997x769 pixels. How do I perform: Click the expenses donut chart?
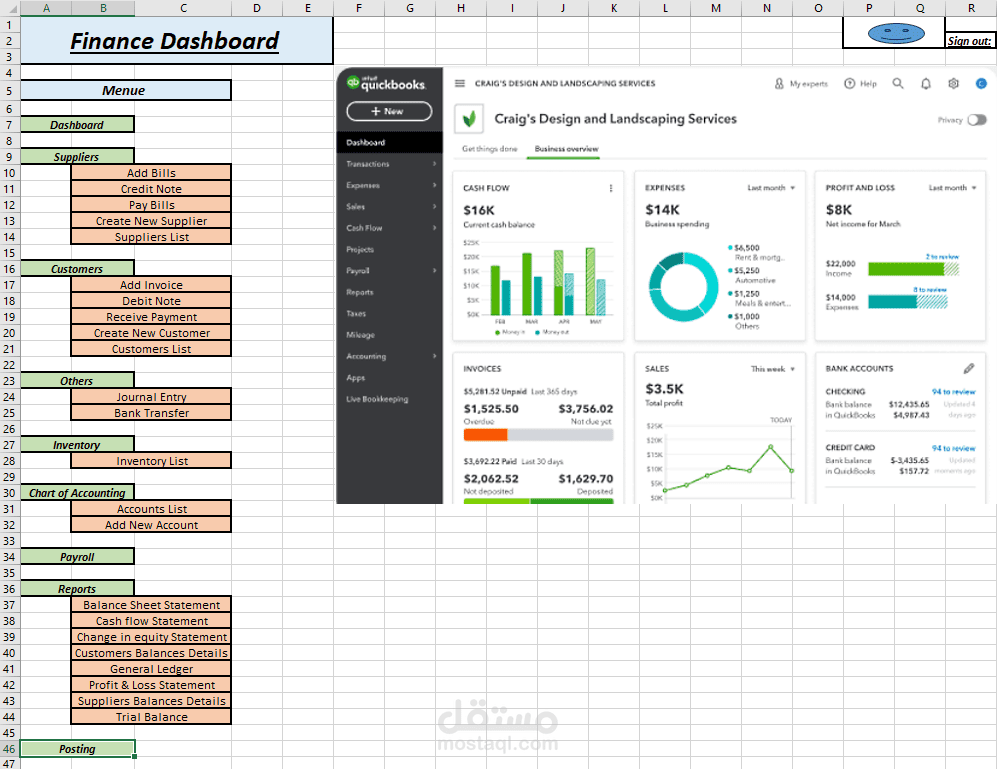point(683,287)
